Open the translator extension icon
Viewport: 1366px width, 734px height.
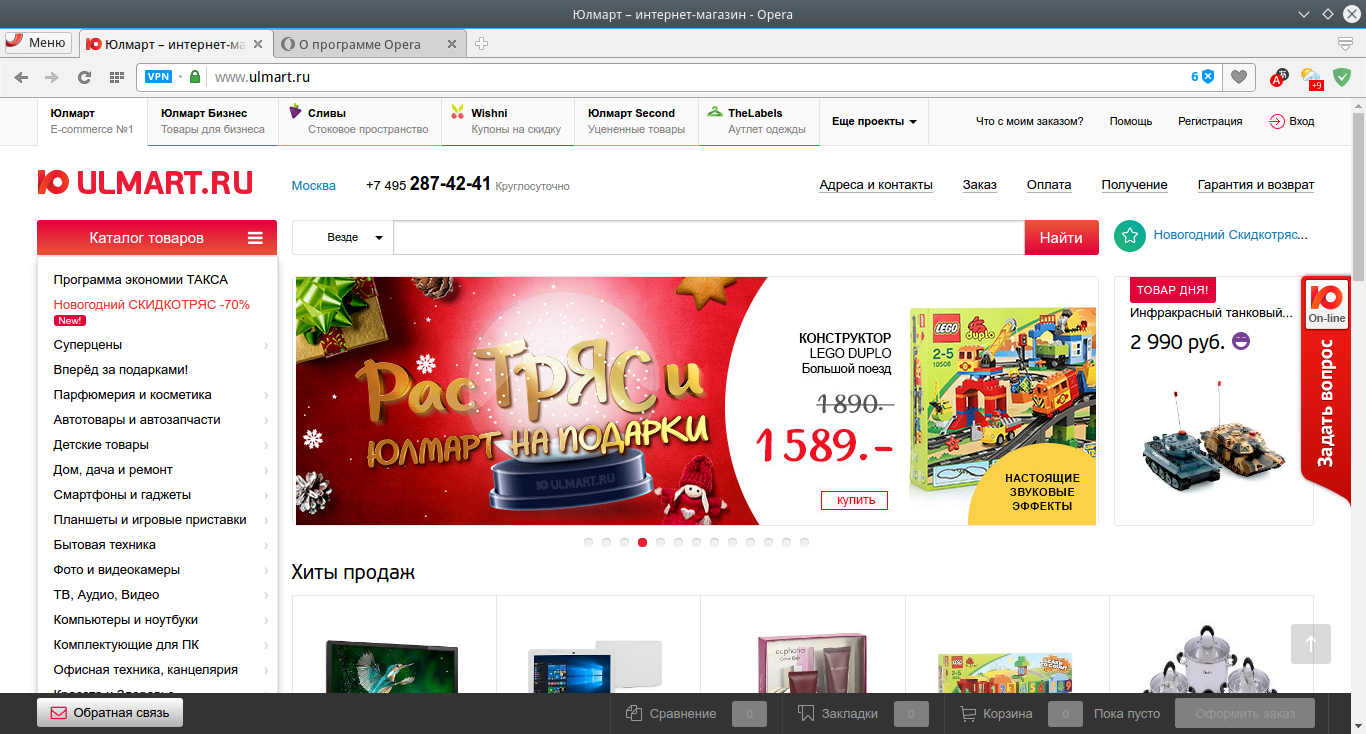[1279, 77]
